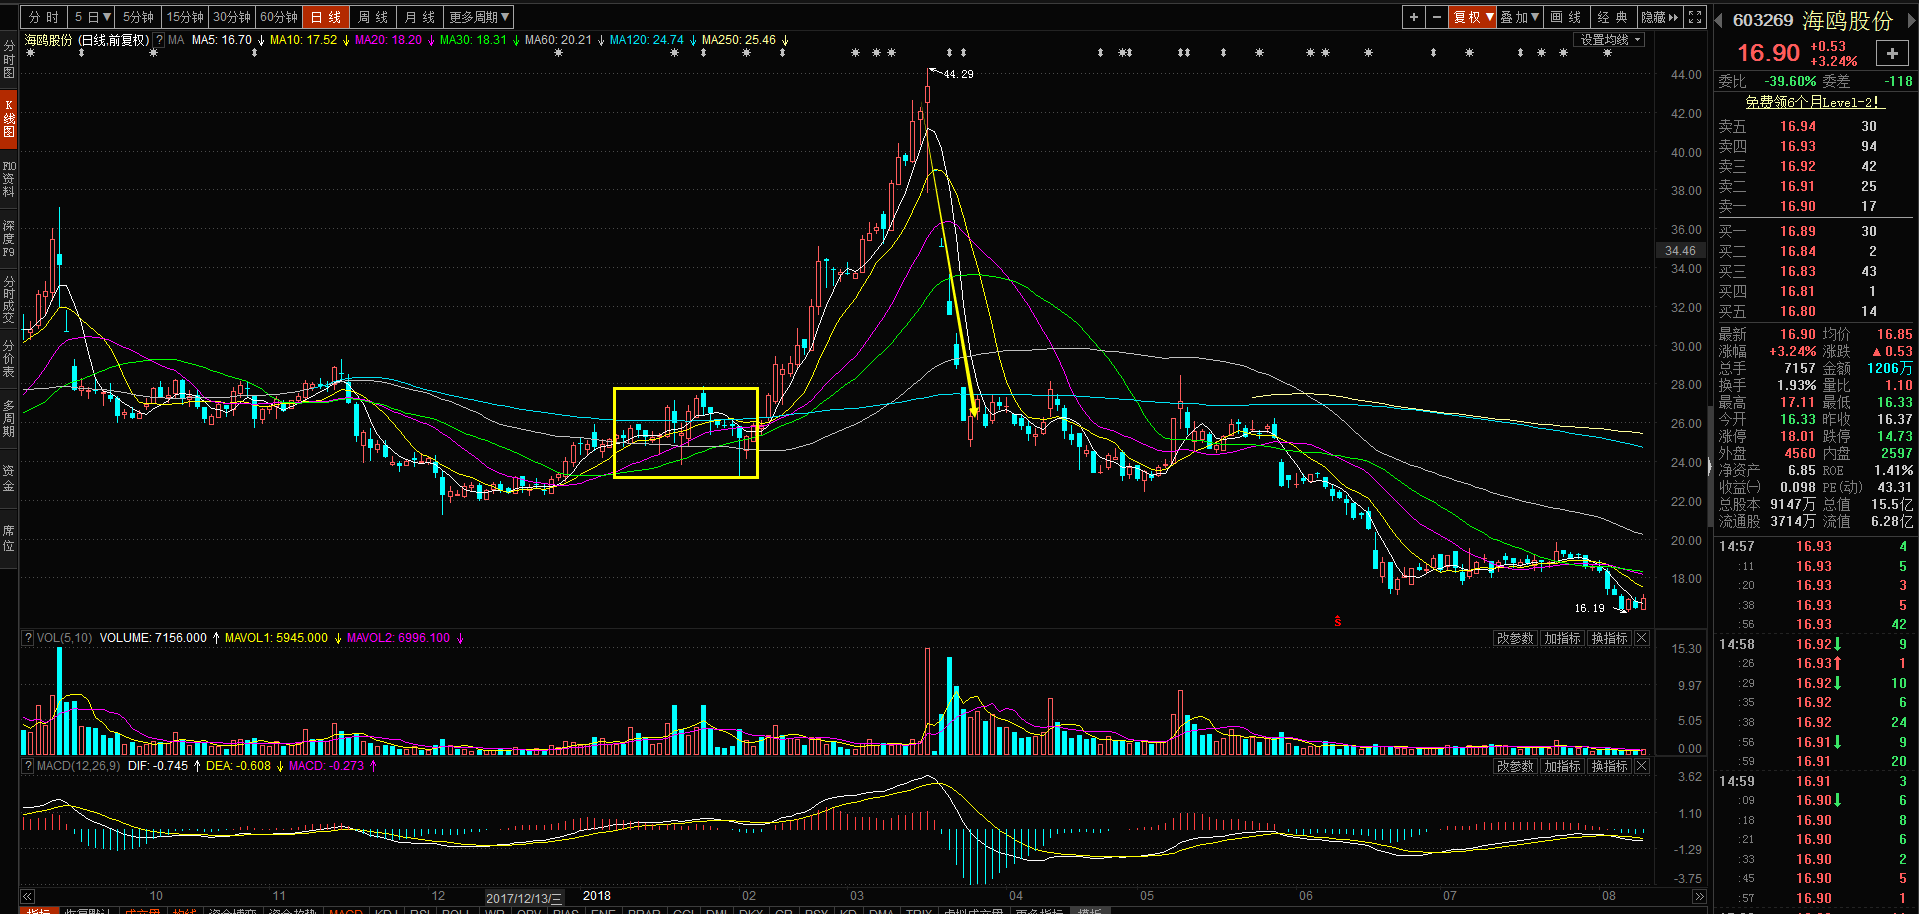This screenshot has height=914, width=1919.
Task: Open F10 资料 sidebar panel
Action: click(x=9, y=178)
